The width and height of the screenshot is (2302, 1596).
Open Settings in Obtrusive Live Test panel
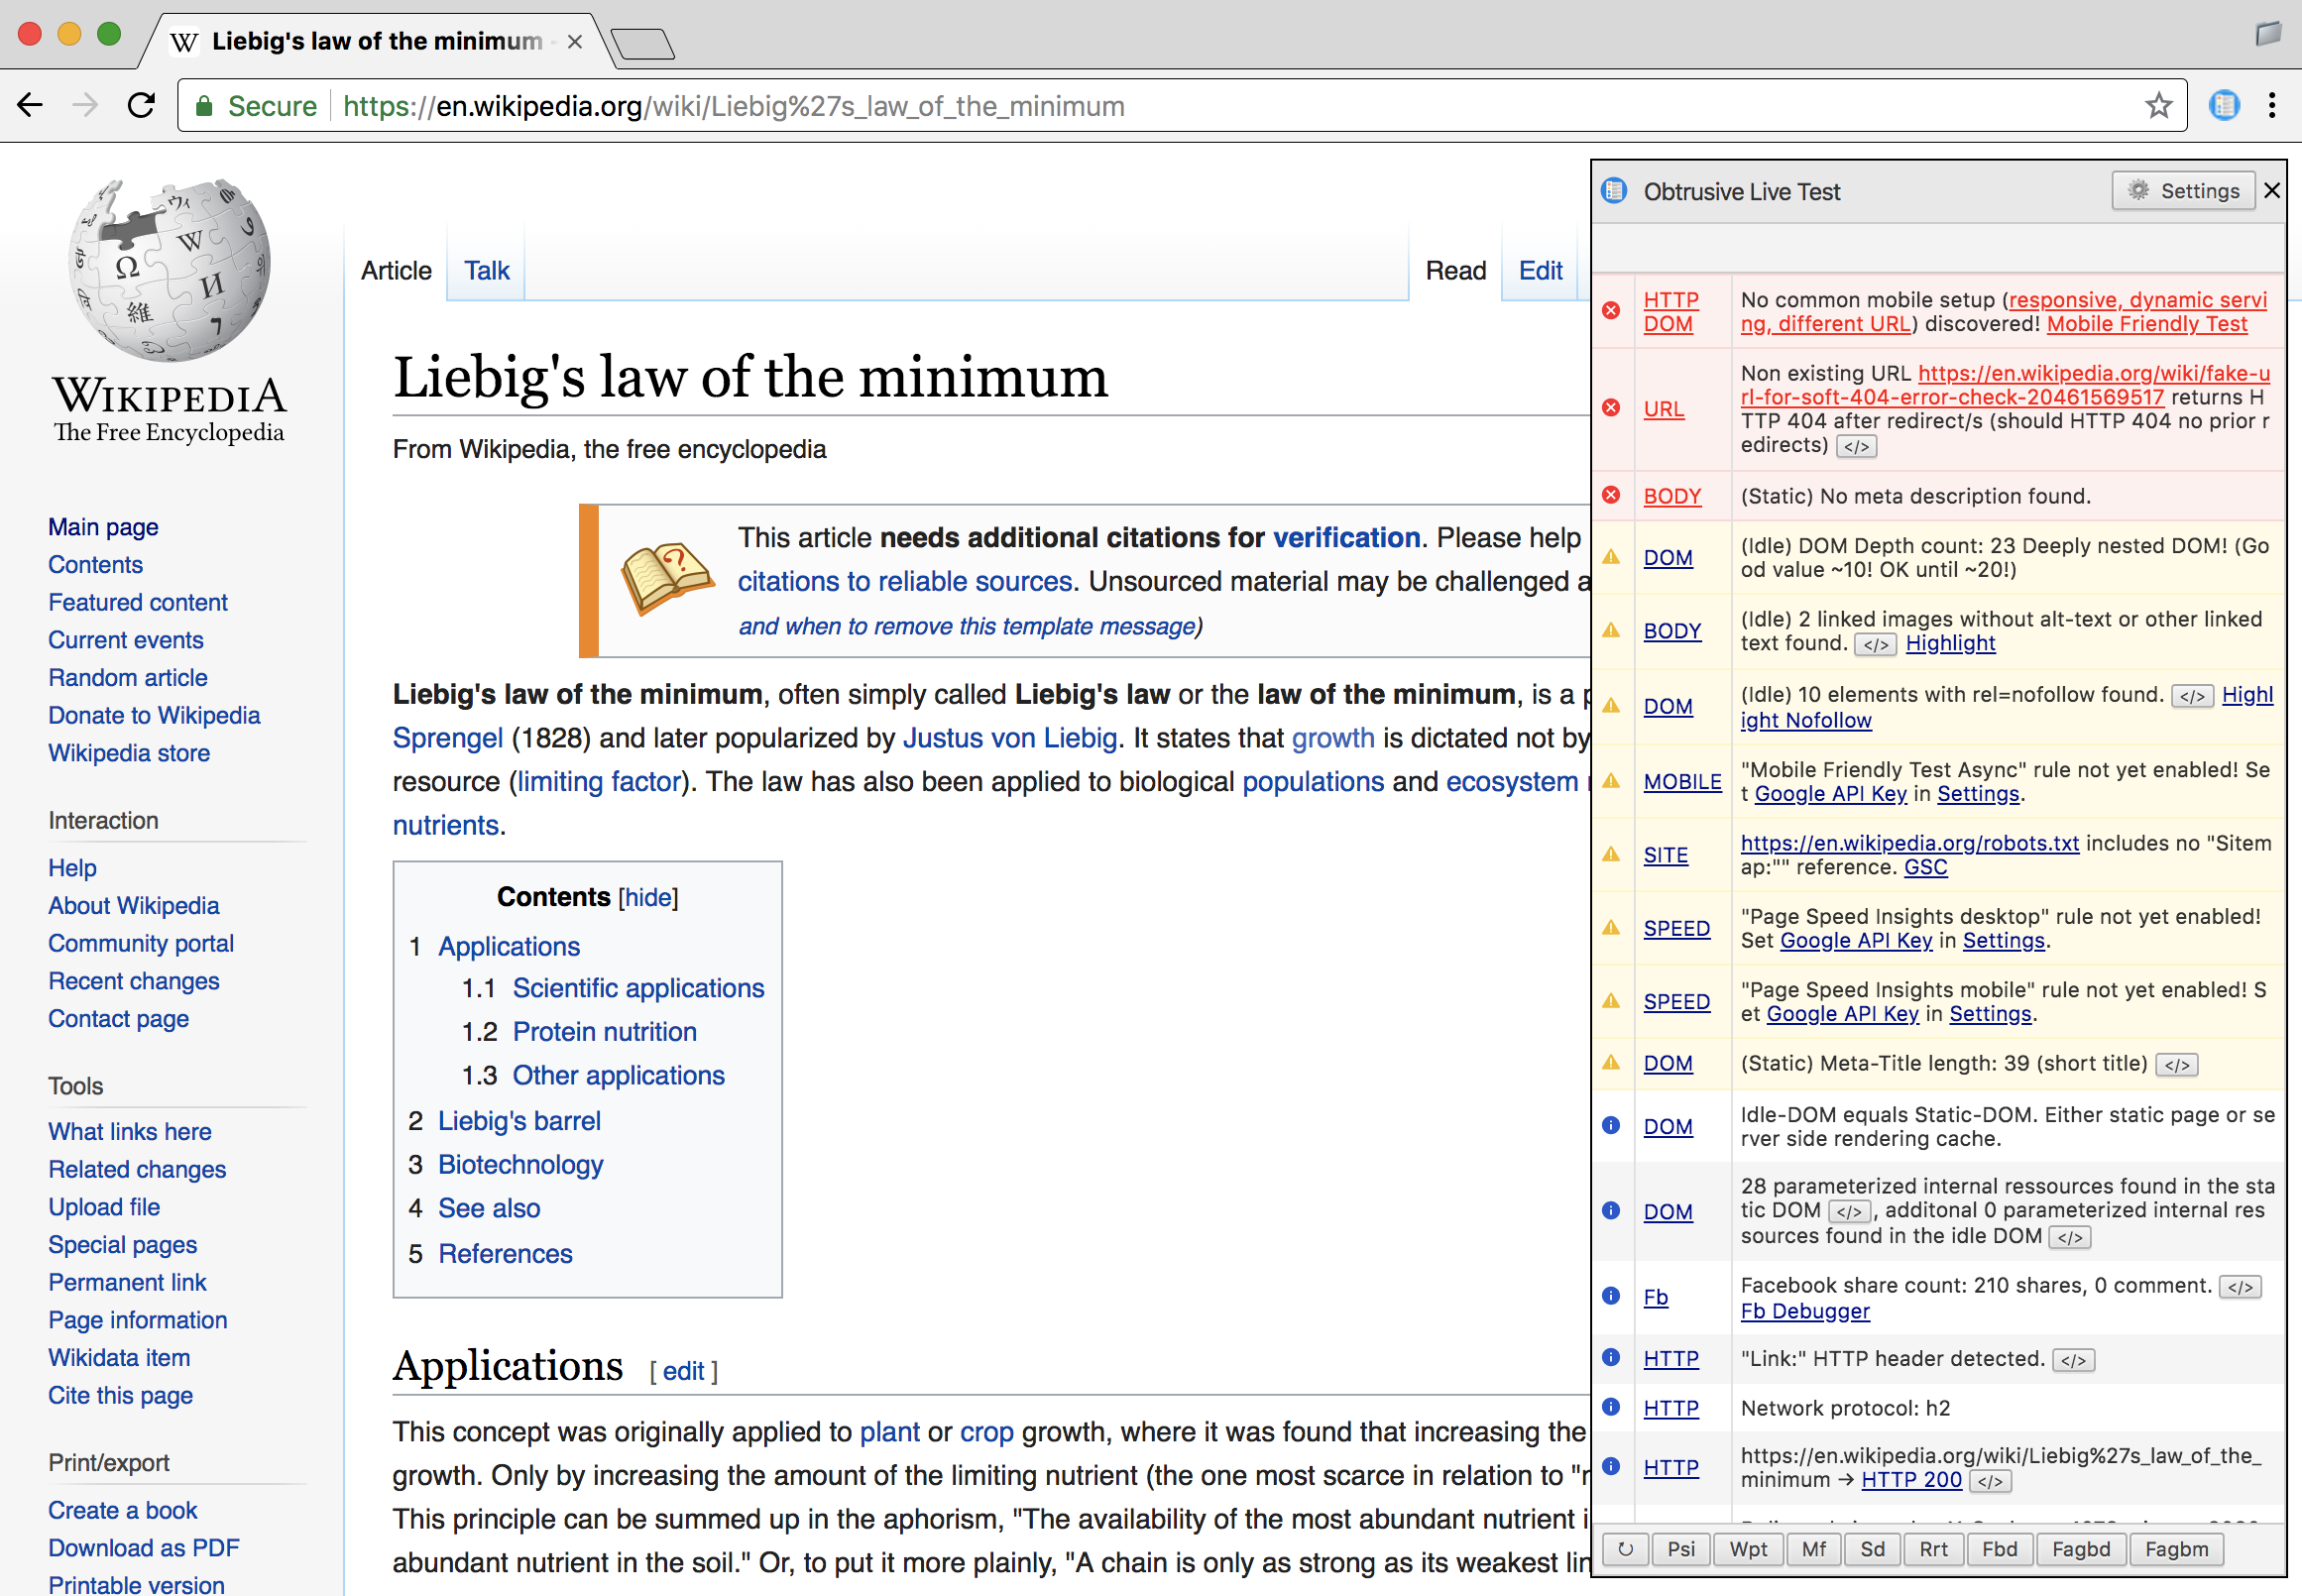[2183, 191]
